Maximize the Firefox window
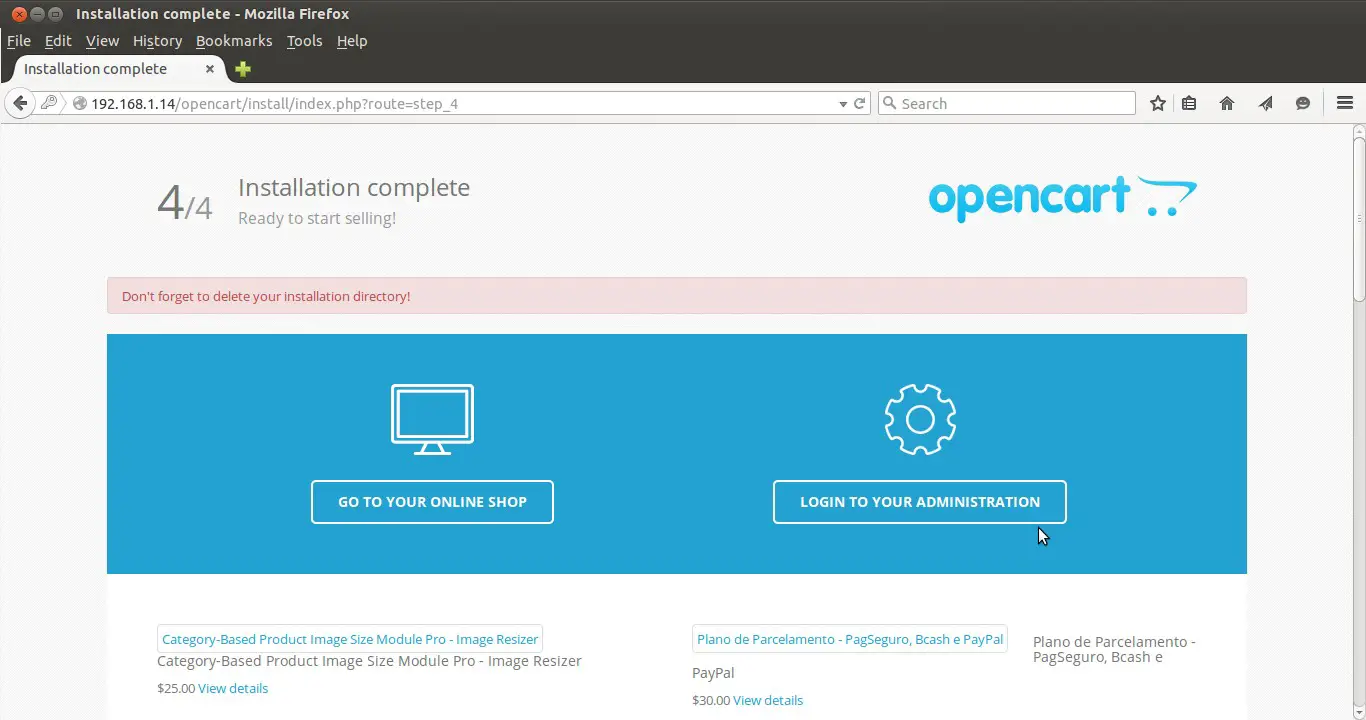The image size is (1366, 720). [x=55, y=14]
